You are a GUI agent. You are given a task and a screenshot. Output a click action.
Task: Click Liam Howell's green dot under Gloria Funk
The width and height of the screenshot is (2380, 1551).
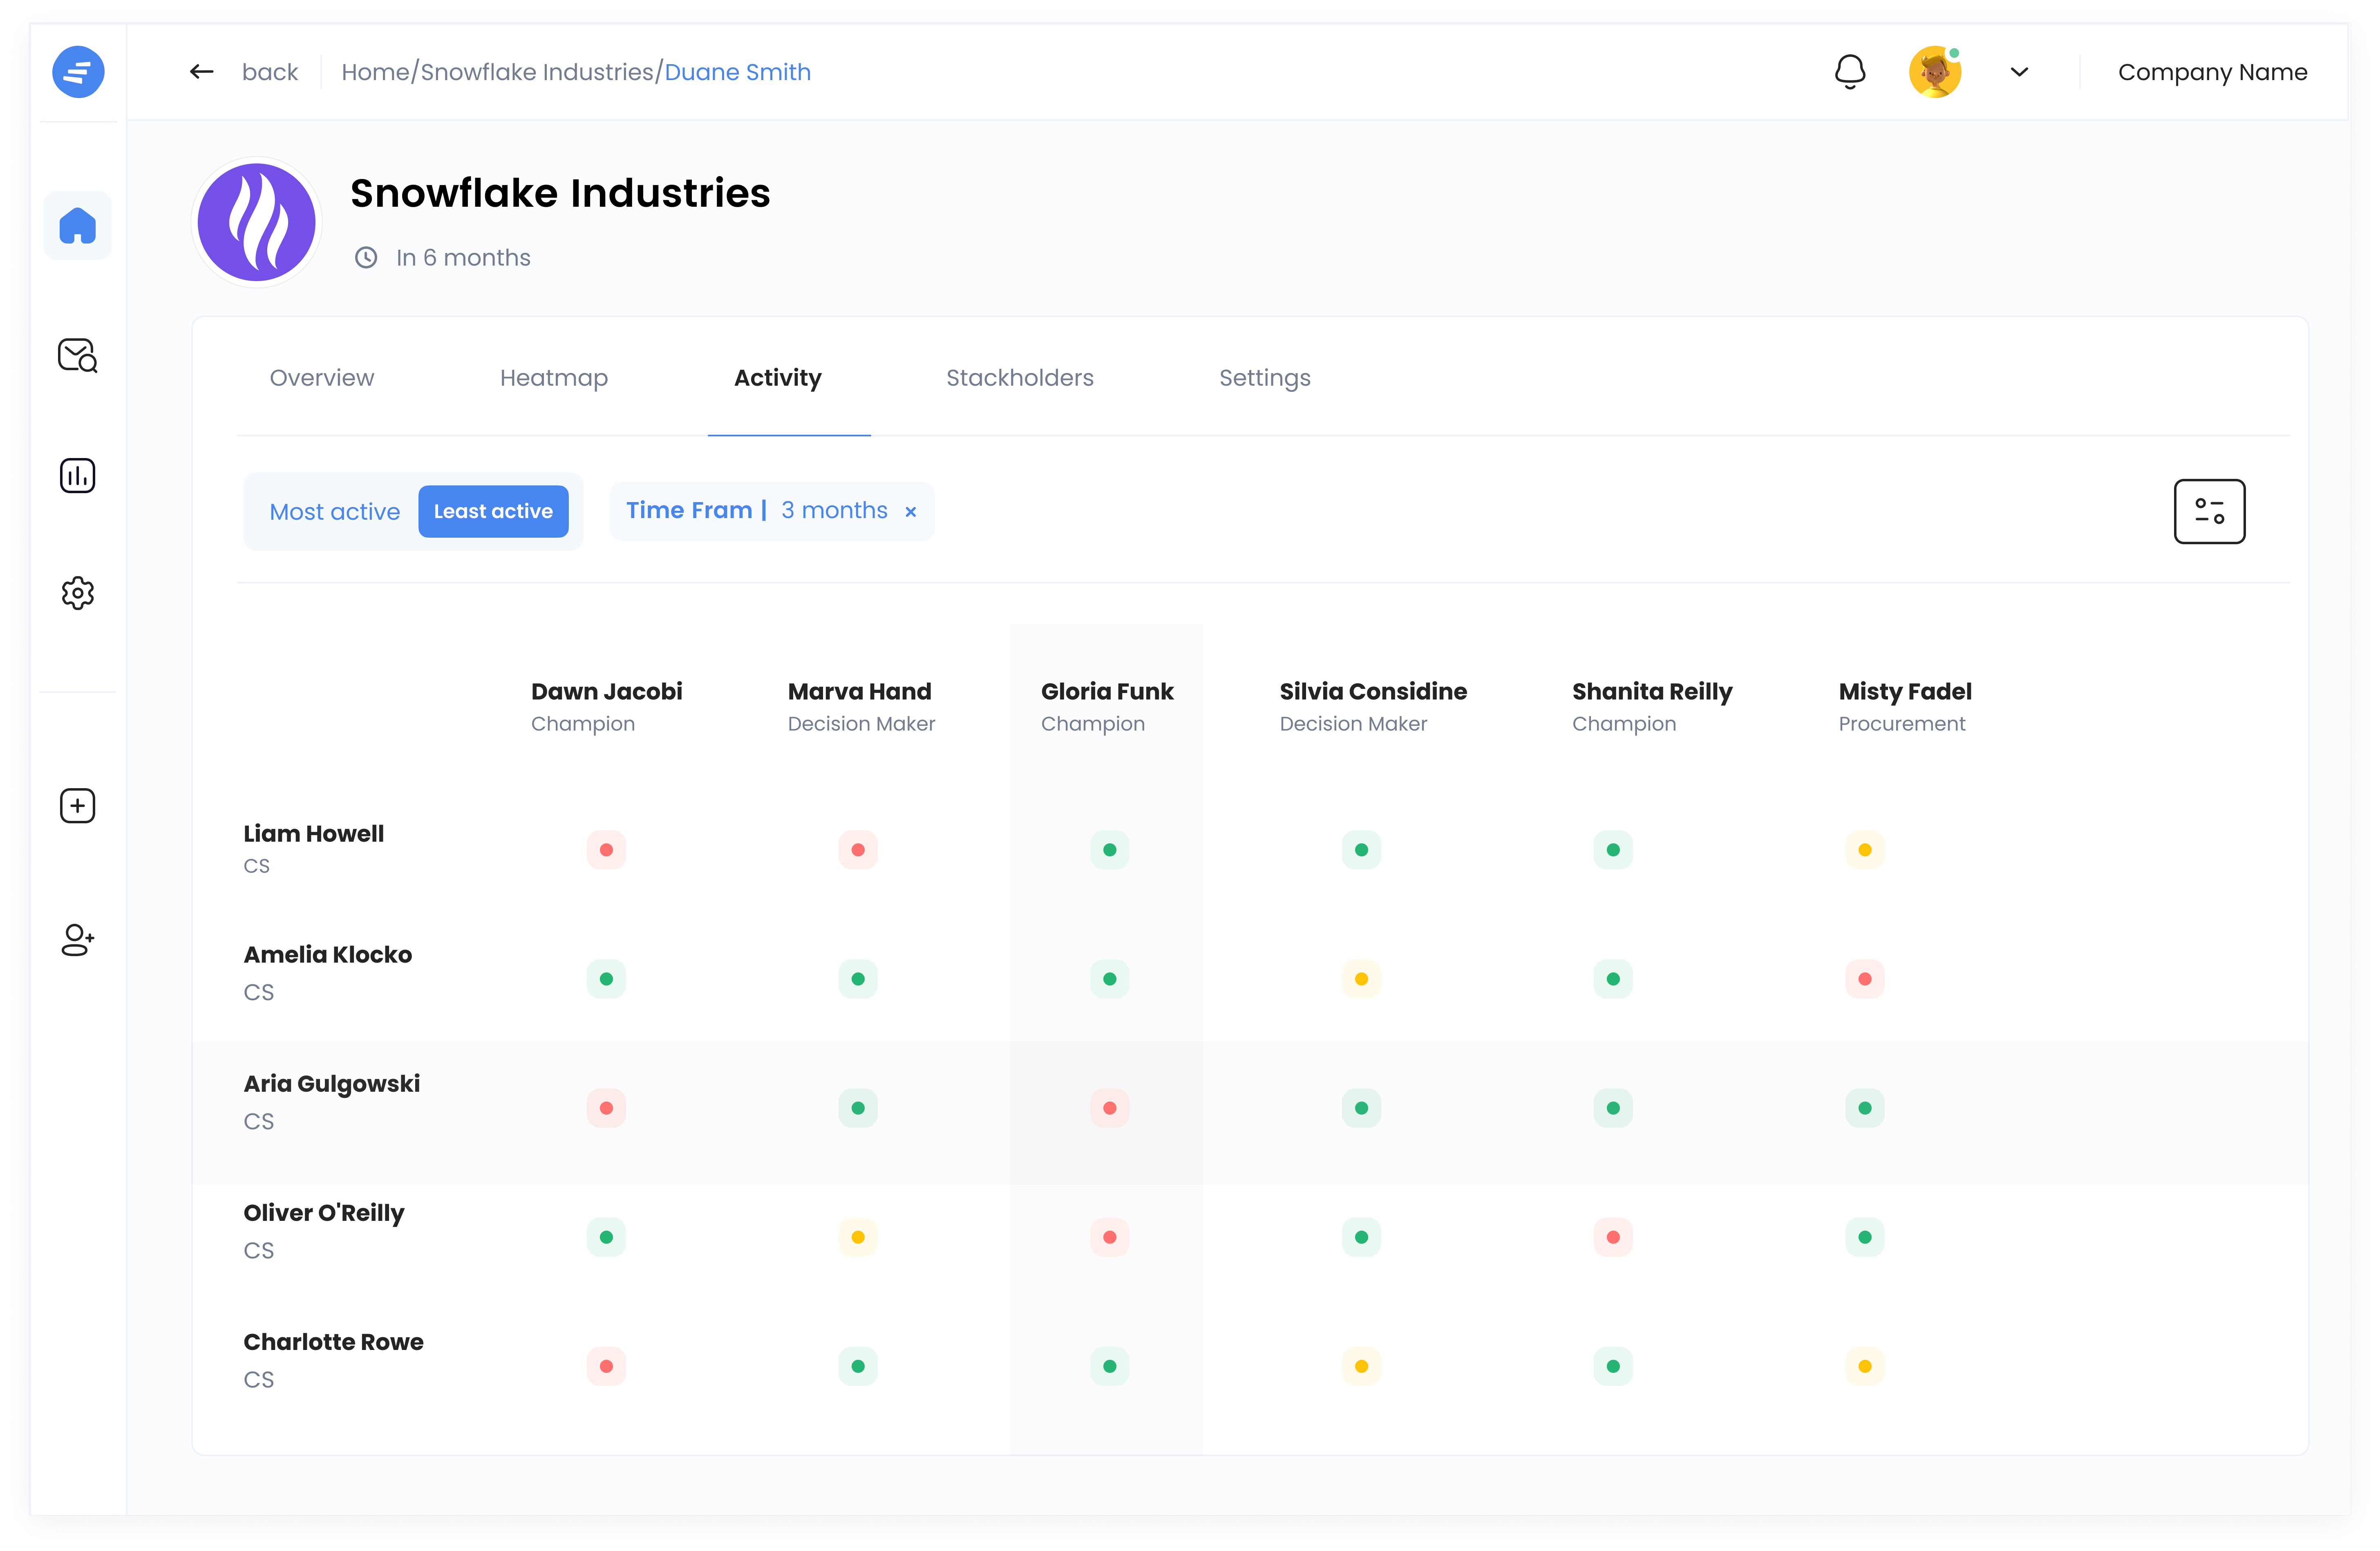click(1110, 850)
